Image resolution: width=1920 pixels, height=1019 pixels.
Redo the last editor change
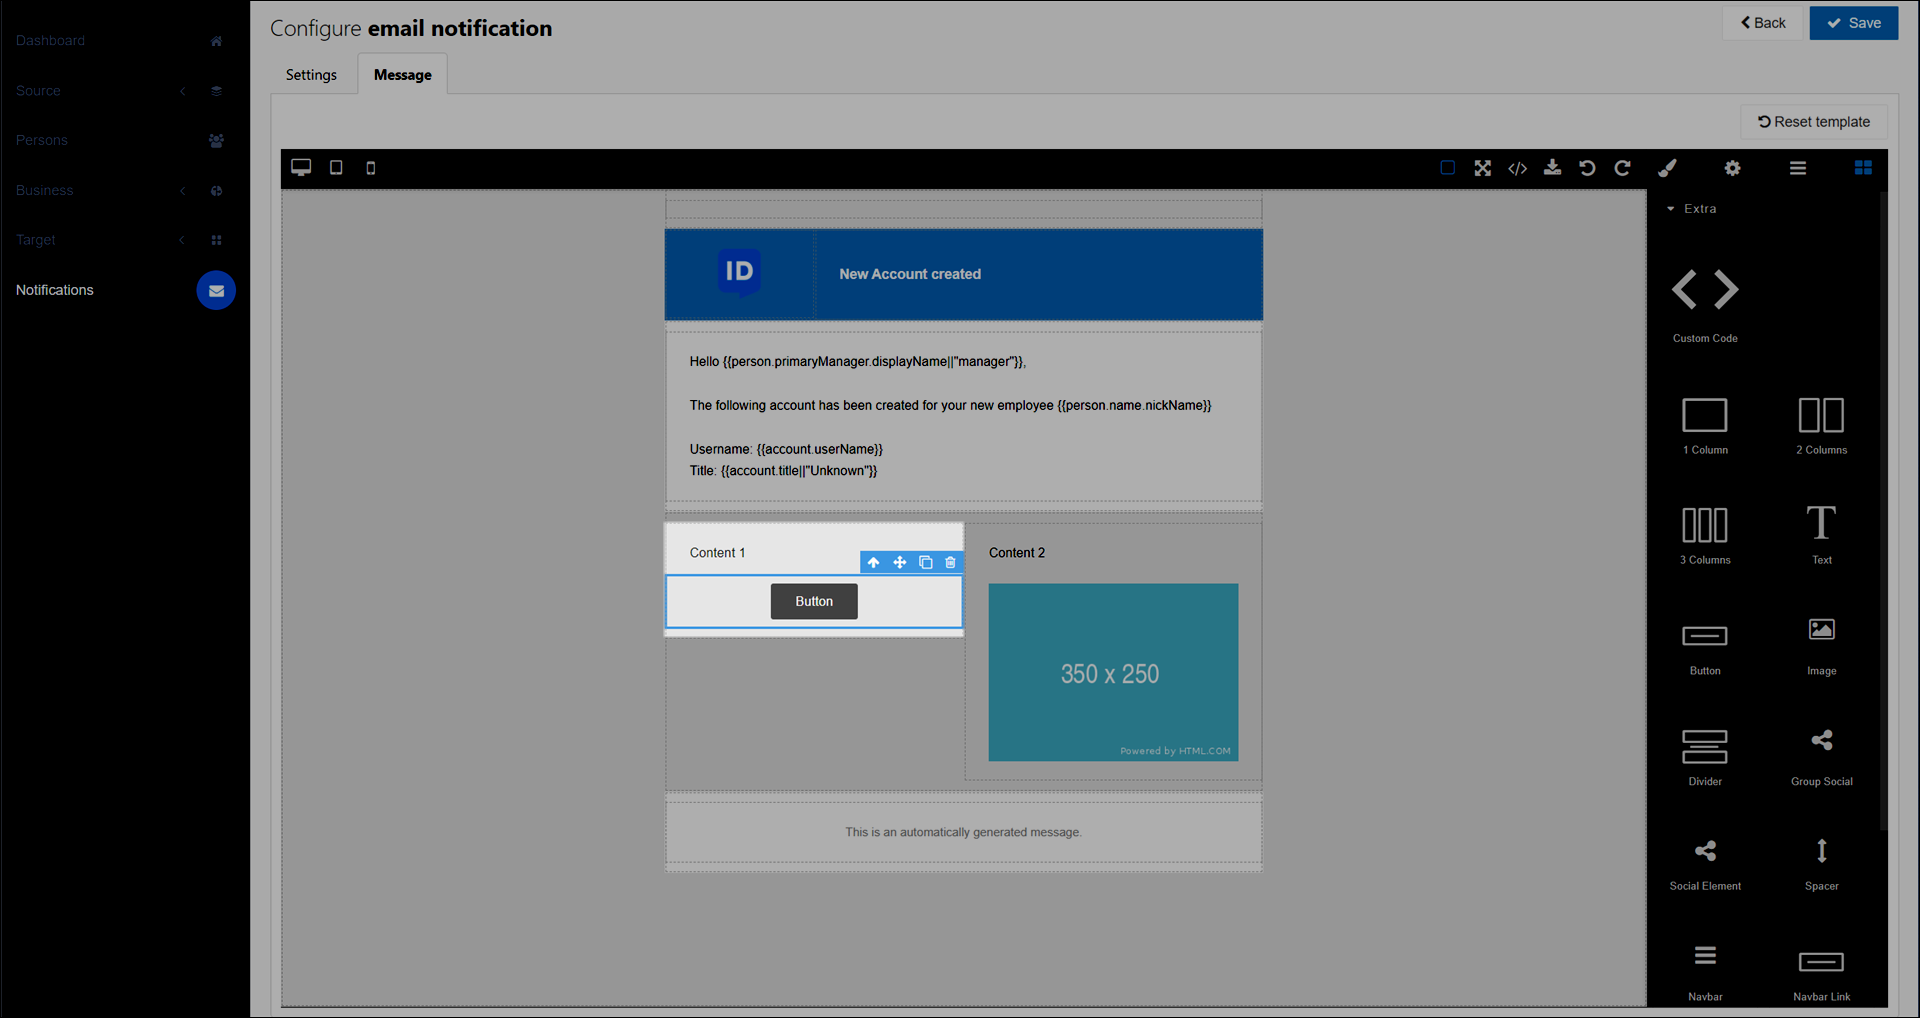1622,168
